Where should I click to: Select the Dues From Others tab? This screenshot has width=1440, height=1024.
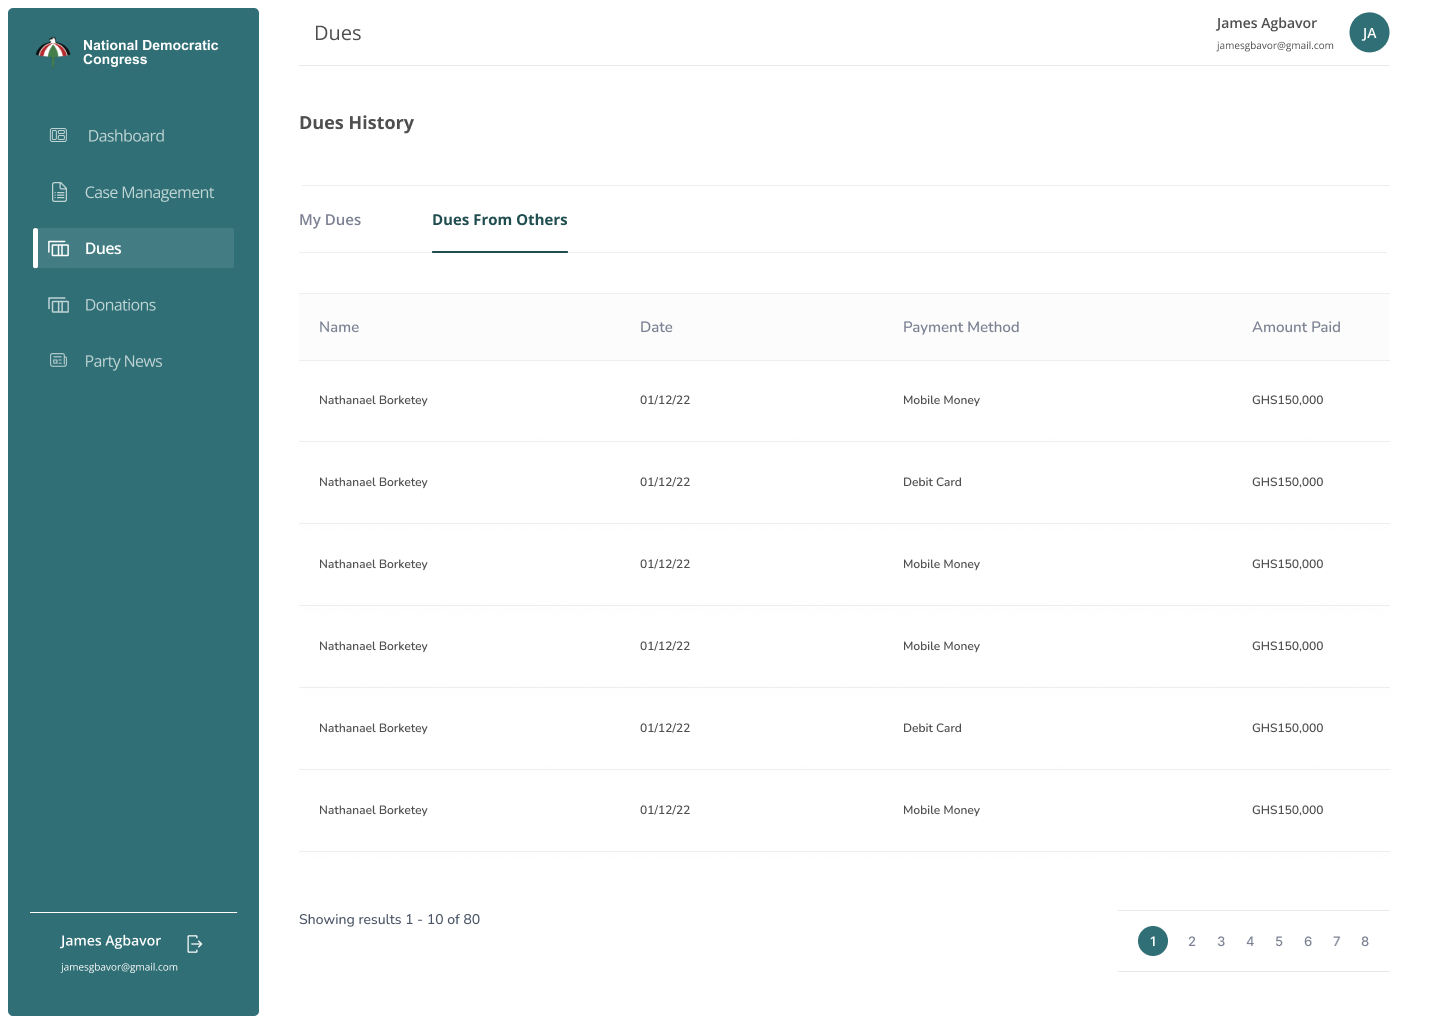click(x=499, y=220)
